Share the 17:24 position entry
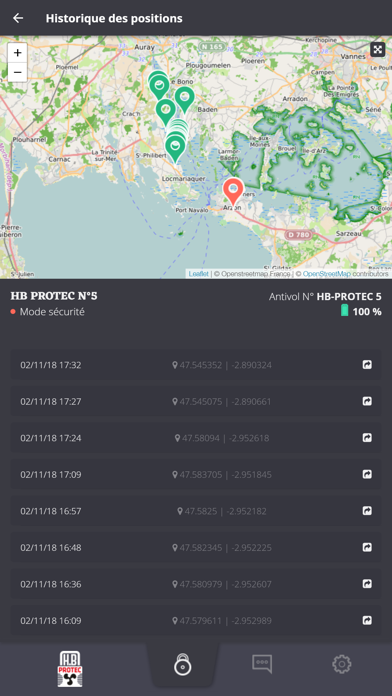The image size is (392, 696). point(367,438)
